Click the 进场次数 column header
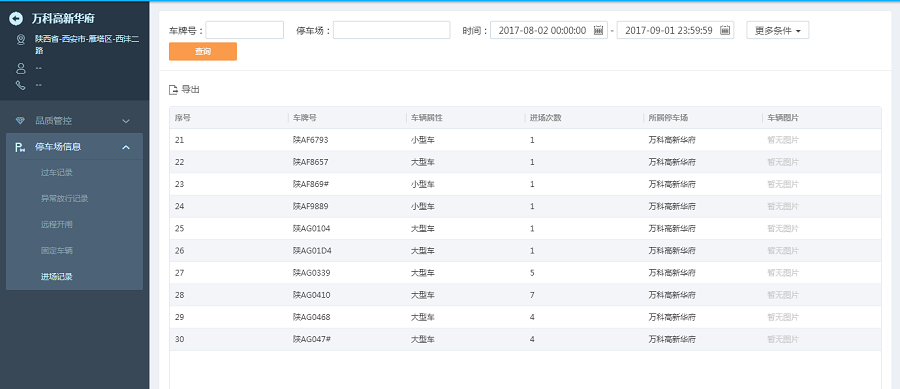 pyautogui.click(x=545, y=118)
